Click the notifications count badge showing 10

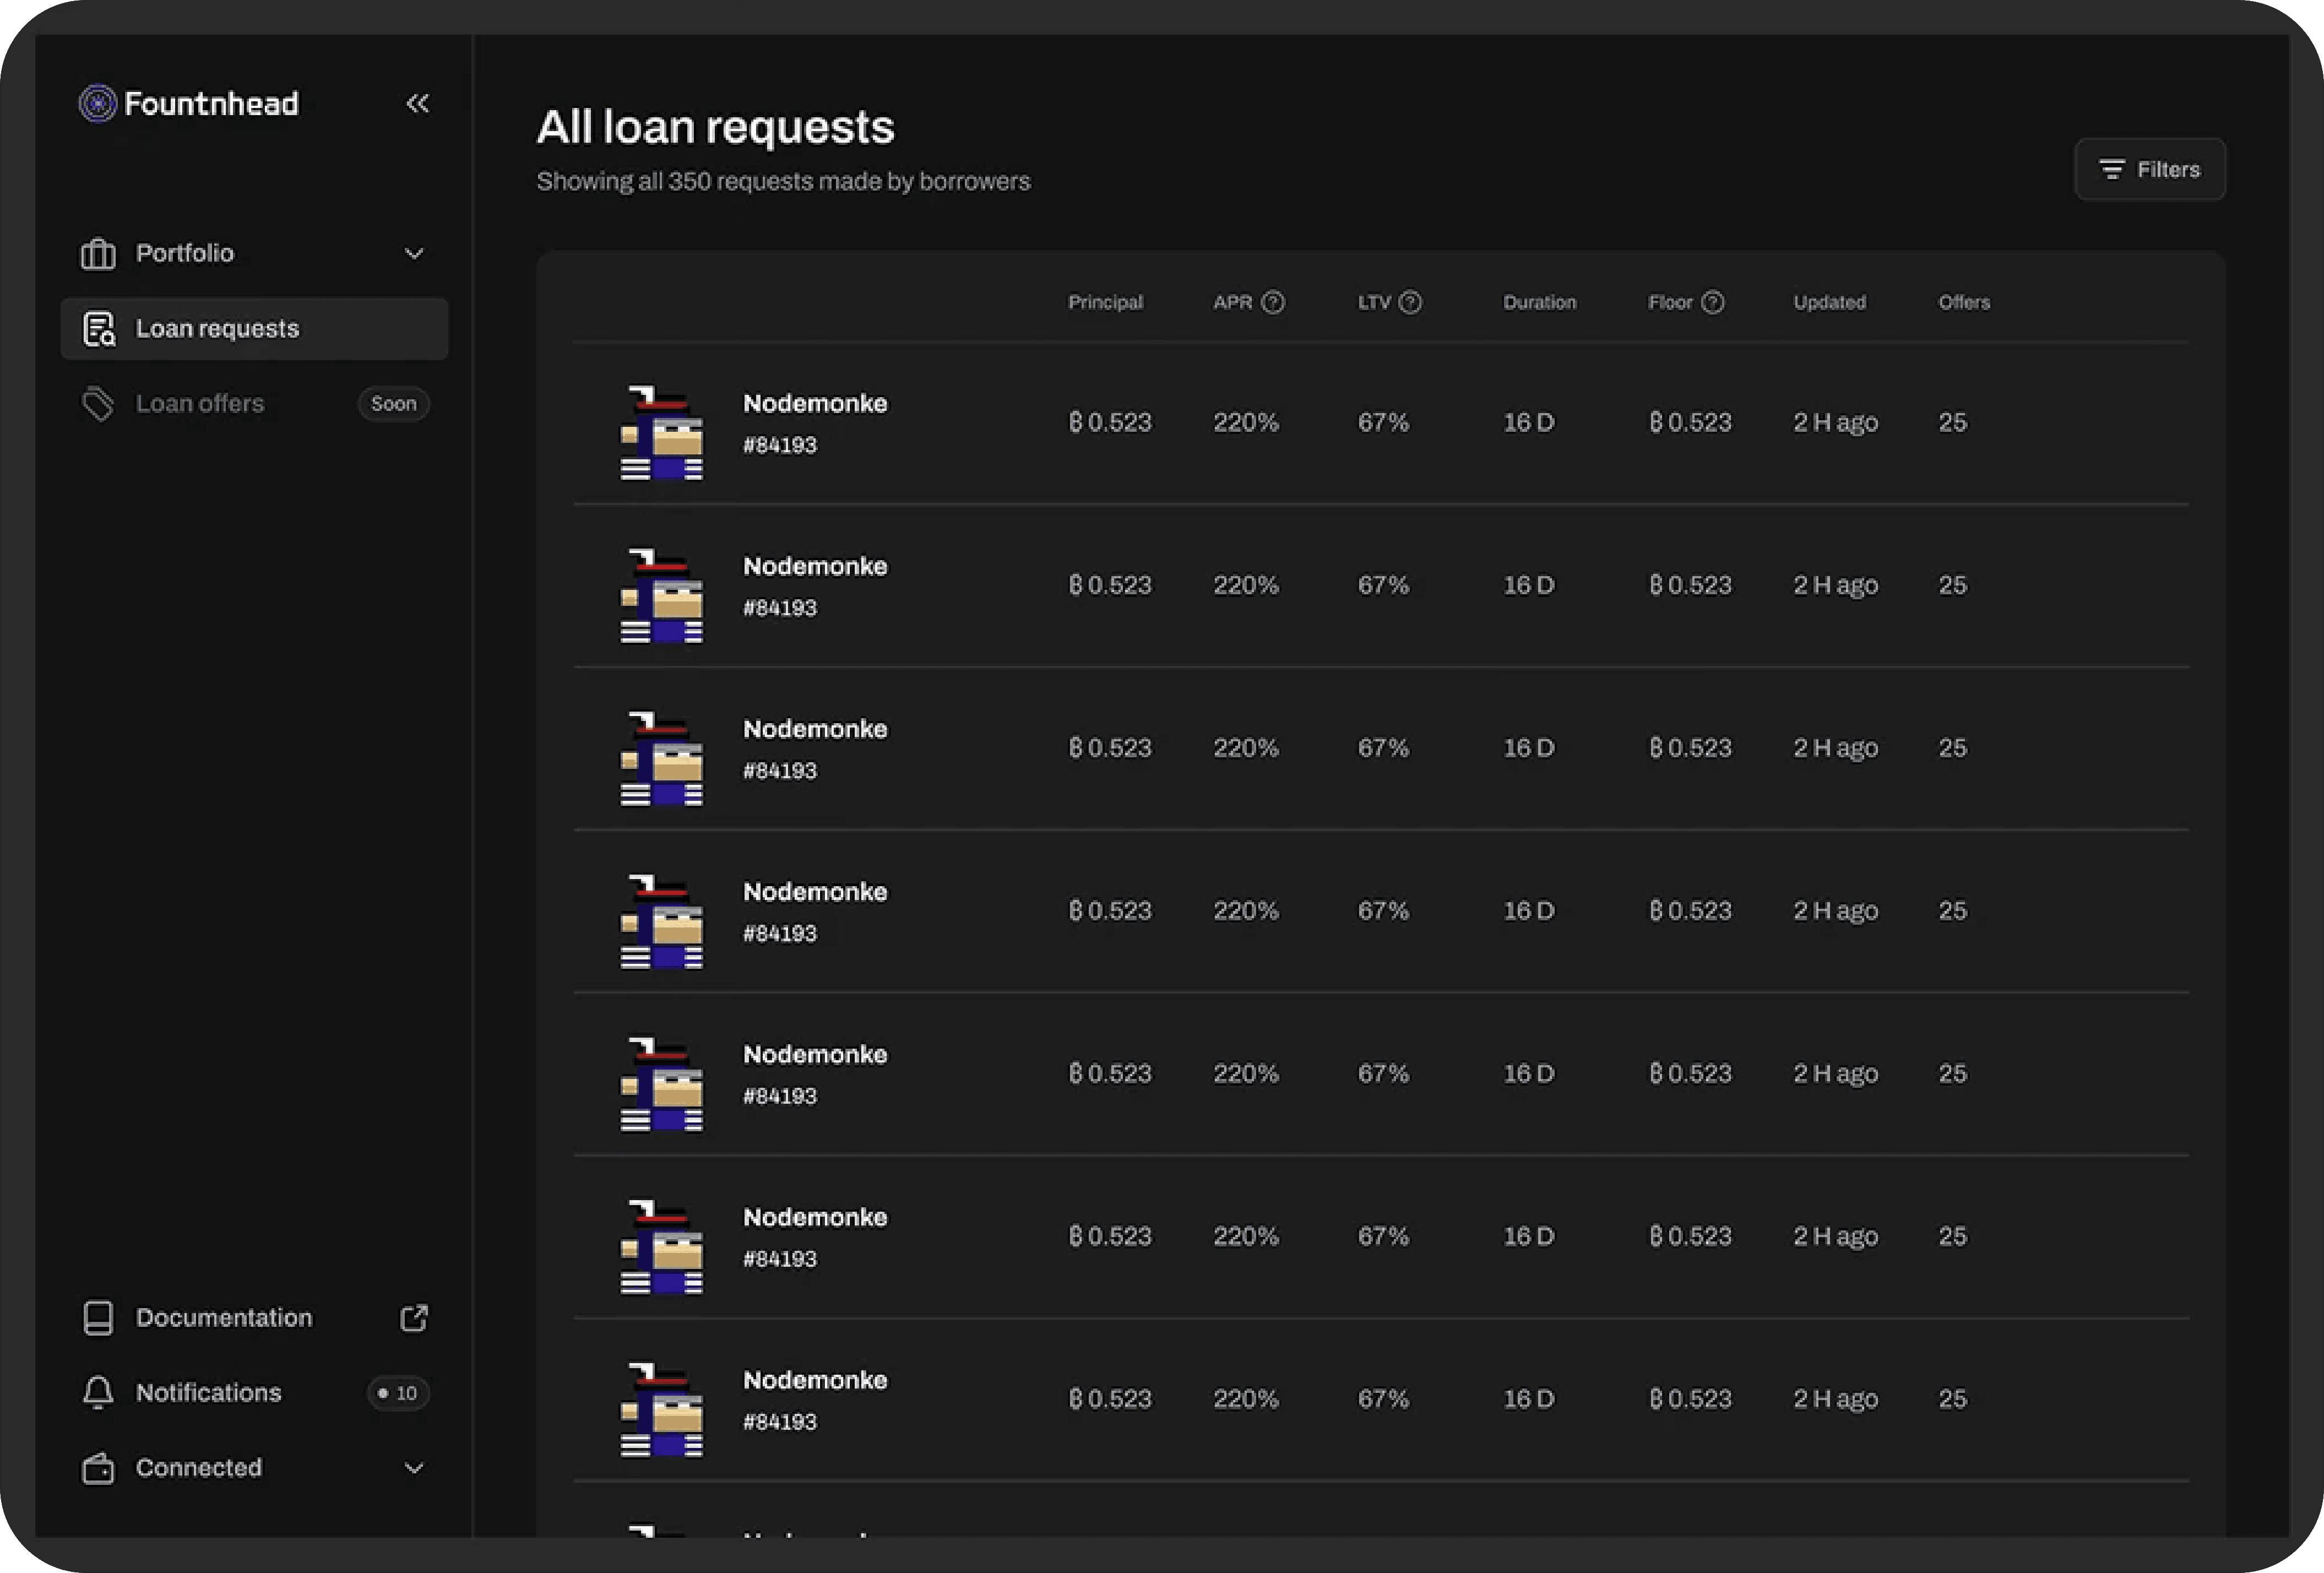[x=398, y=1393]
